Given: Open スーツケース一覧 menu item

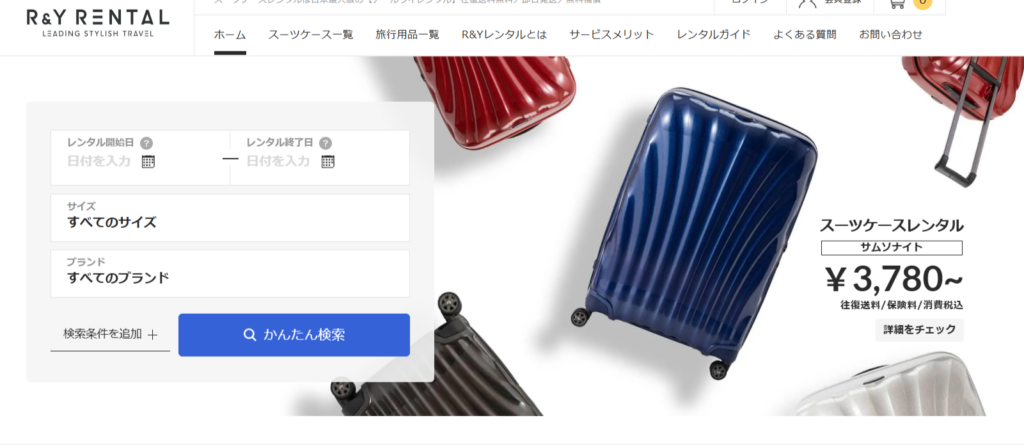Looking at the screenshot, I should click(x=311, y=35).
